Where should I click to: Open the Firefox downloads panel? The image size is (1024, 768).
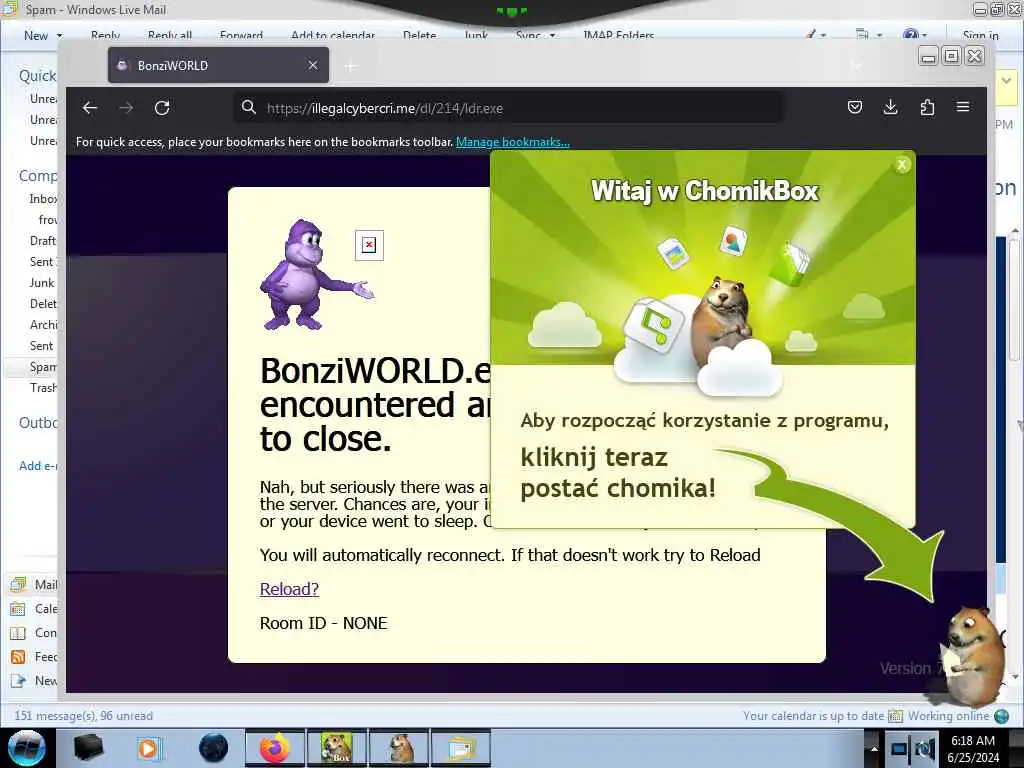(890, 107)
